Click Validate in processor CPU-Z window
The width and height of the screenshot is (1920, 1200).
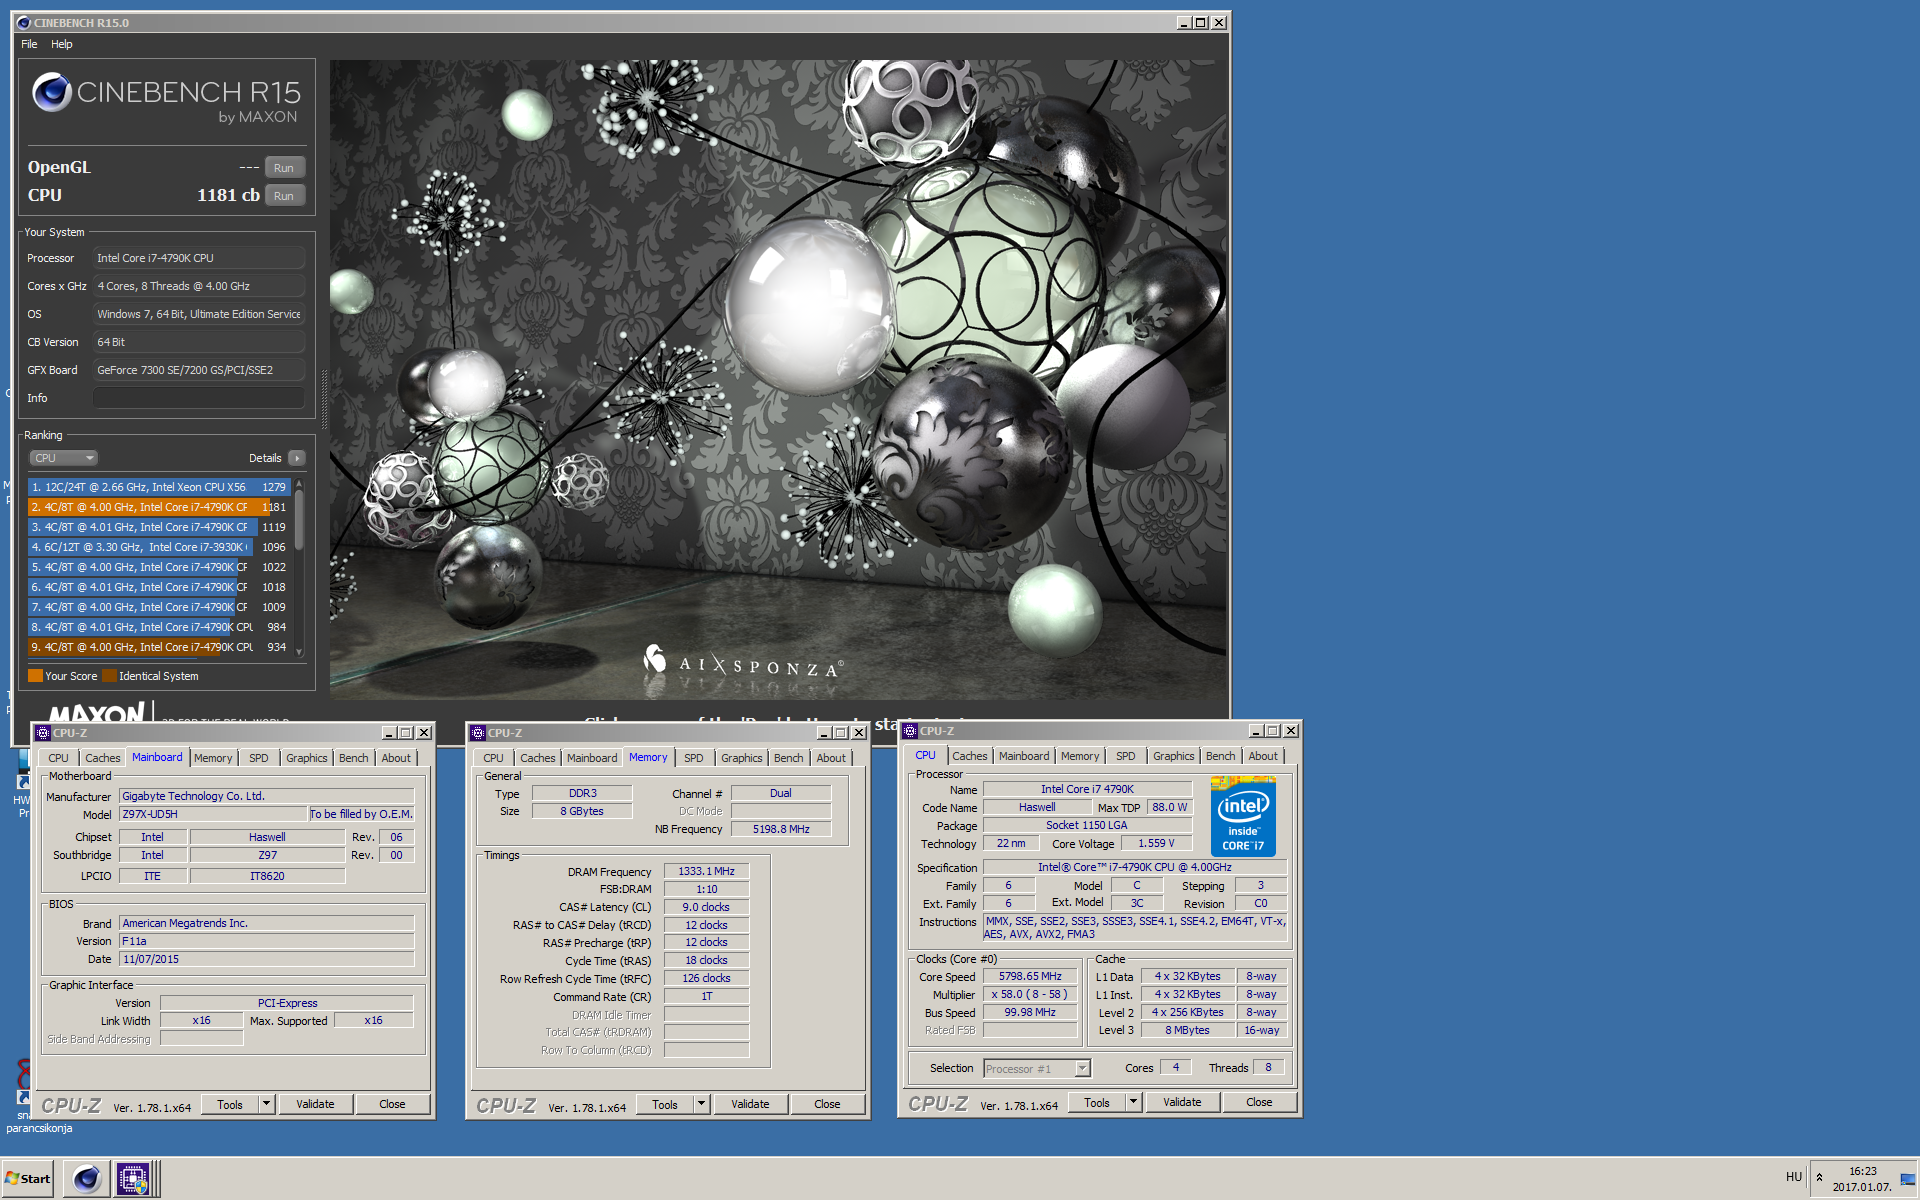[1182, 1102]
